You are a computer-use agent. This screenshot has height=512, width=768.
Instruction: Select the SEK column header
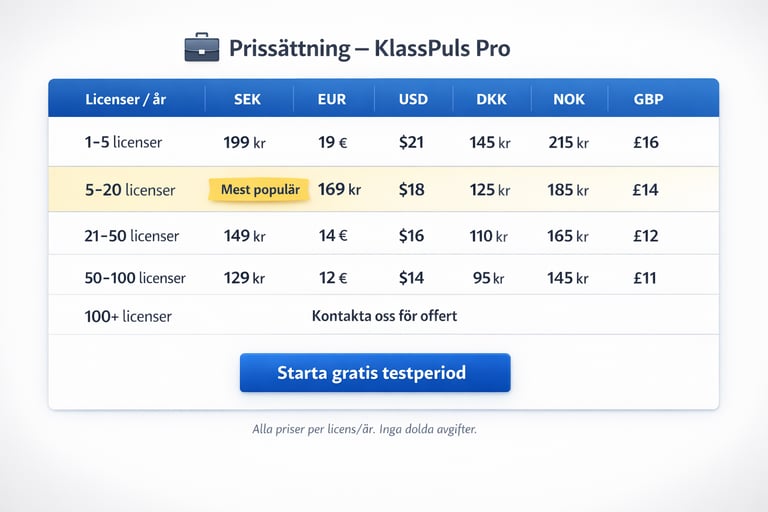[x=247, y=99]
